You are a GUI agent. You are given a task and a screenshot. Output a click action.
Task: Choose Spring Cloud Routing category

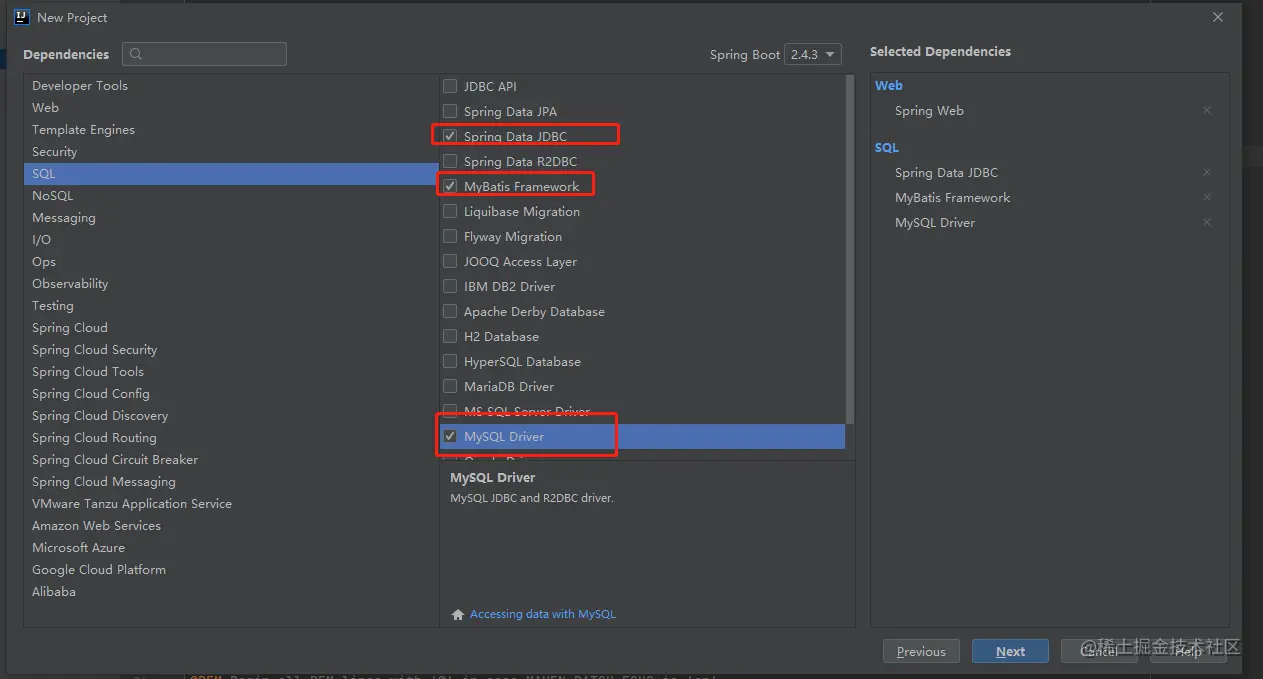pos(231,438)
